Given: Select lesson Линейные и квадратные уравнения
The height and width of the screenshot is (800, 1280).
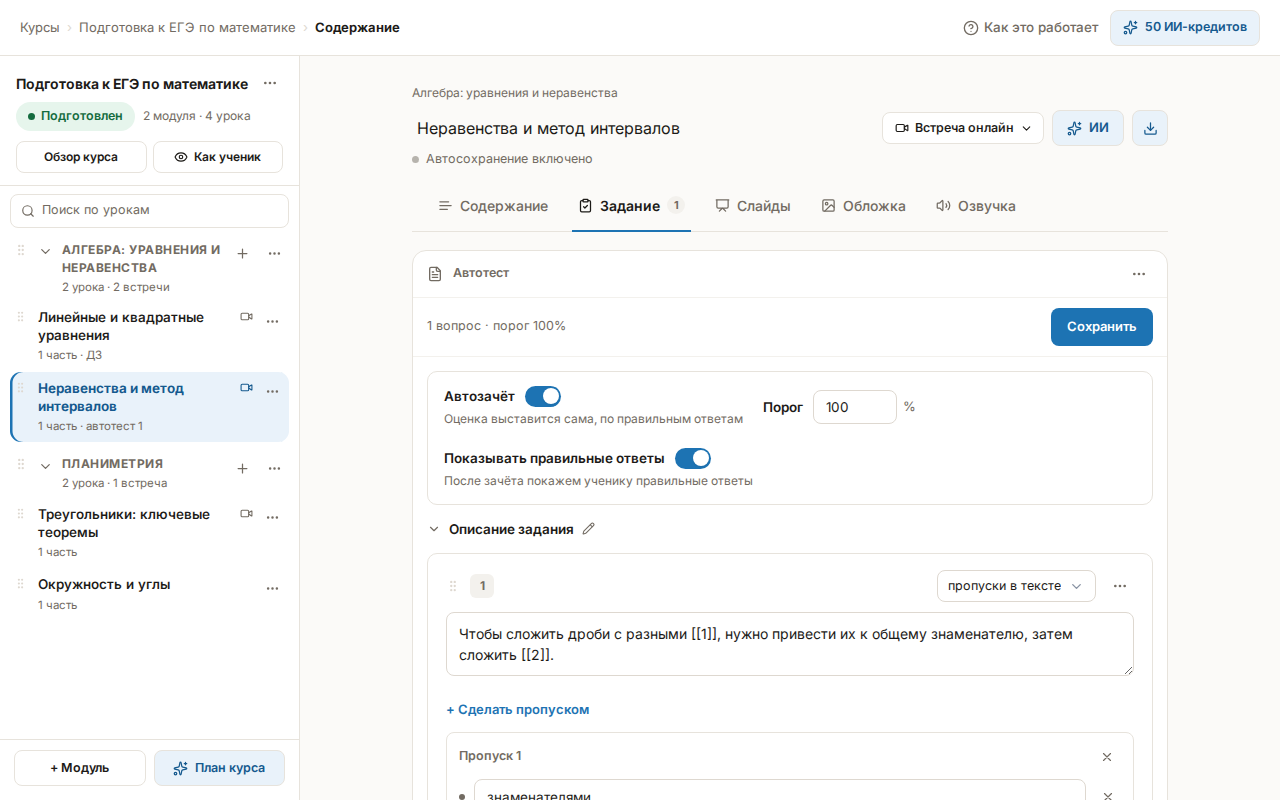Looking at the screenshot, I should point(121,327).
